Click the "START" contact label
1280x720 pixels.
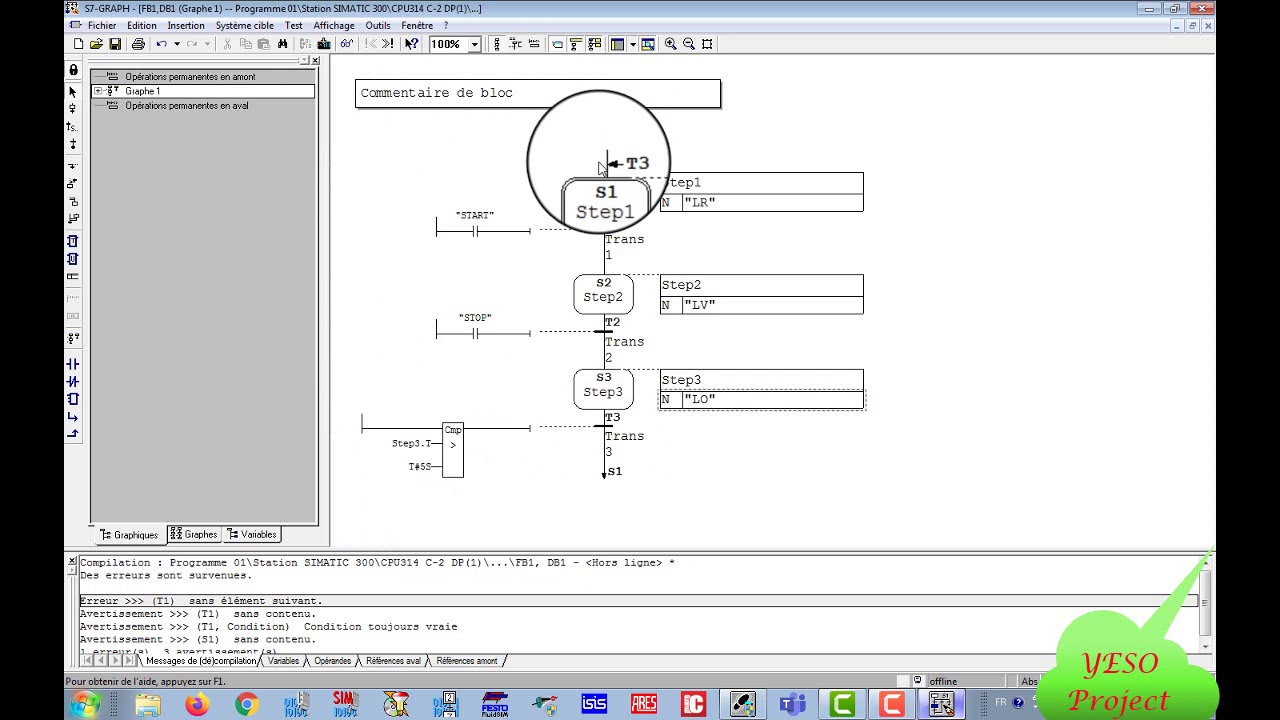475,216
